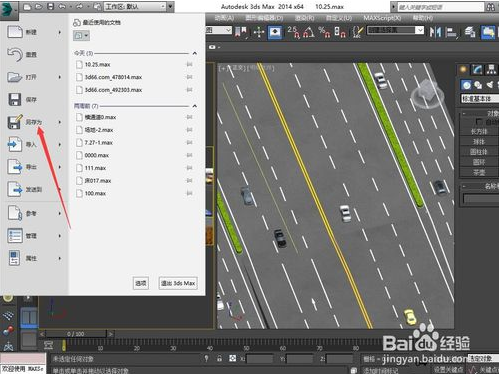This screenshot has width=499, height=374.
Task: Open the Help (H) menu
Action: pos(423,18)
